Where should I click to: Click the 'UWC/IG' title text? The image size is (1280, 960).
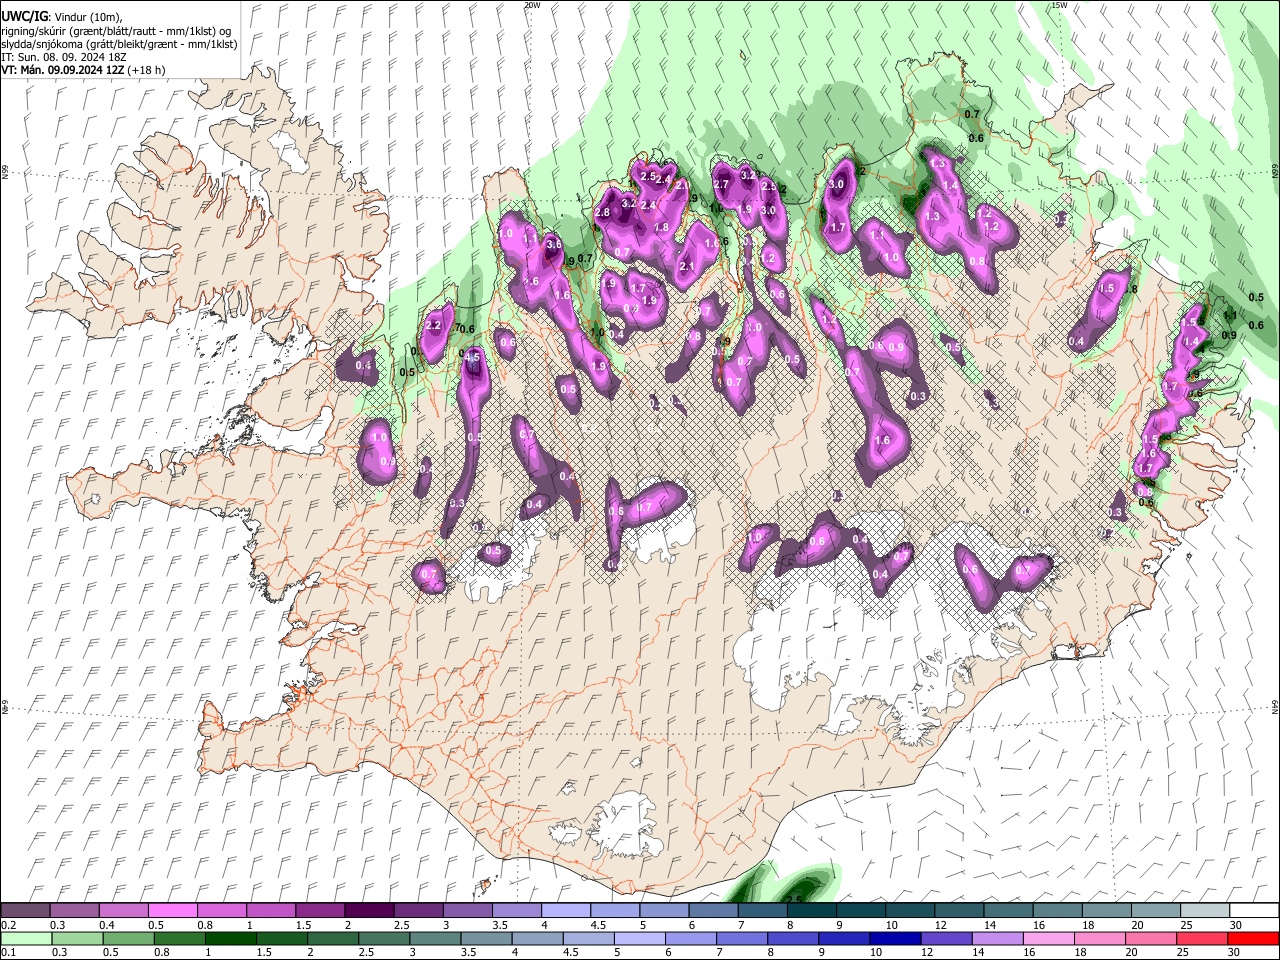tap(24, 17)
